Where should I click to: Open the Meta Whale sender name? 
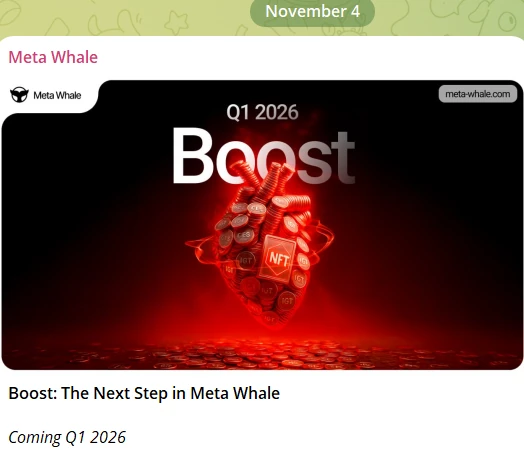click(x=53, y=57)
